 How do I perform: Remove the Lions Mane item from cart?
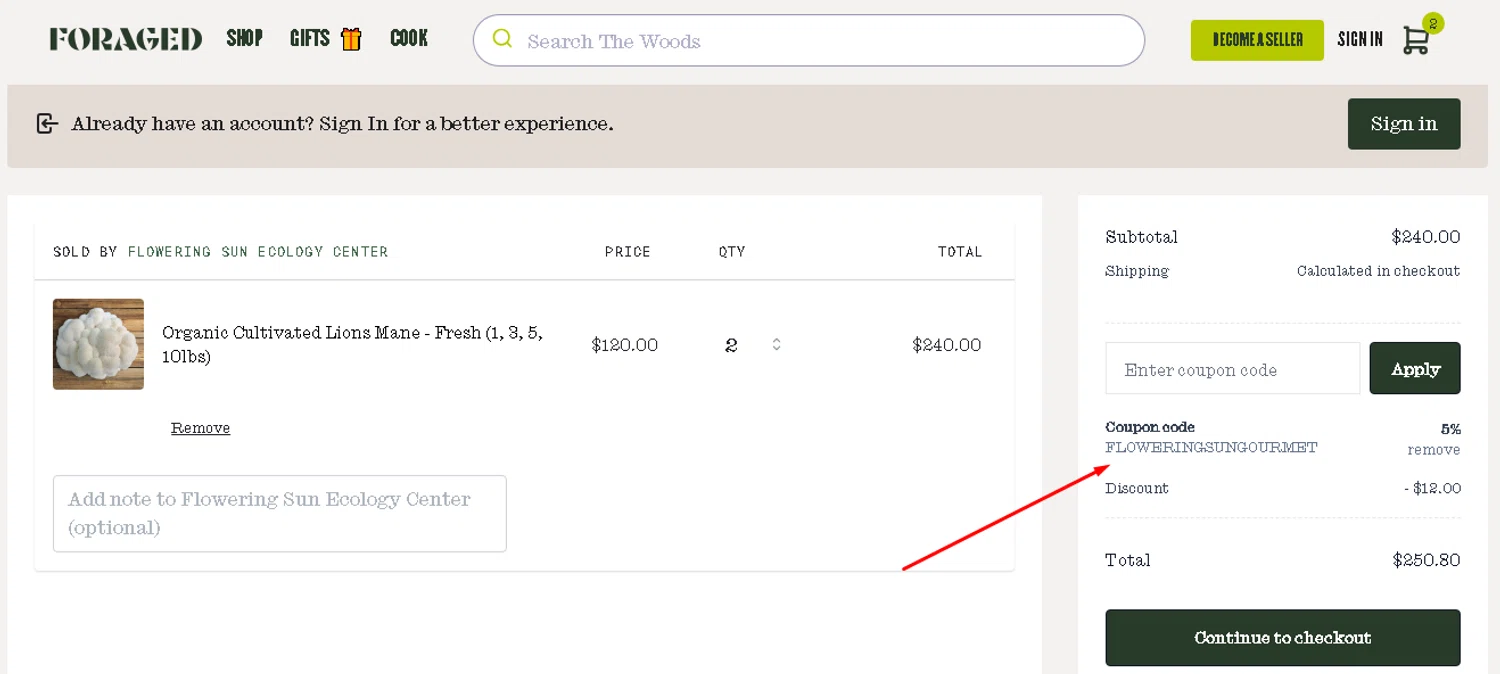point(200,428)
